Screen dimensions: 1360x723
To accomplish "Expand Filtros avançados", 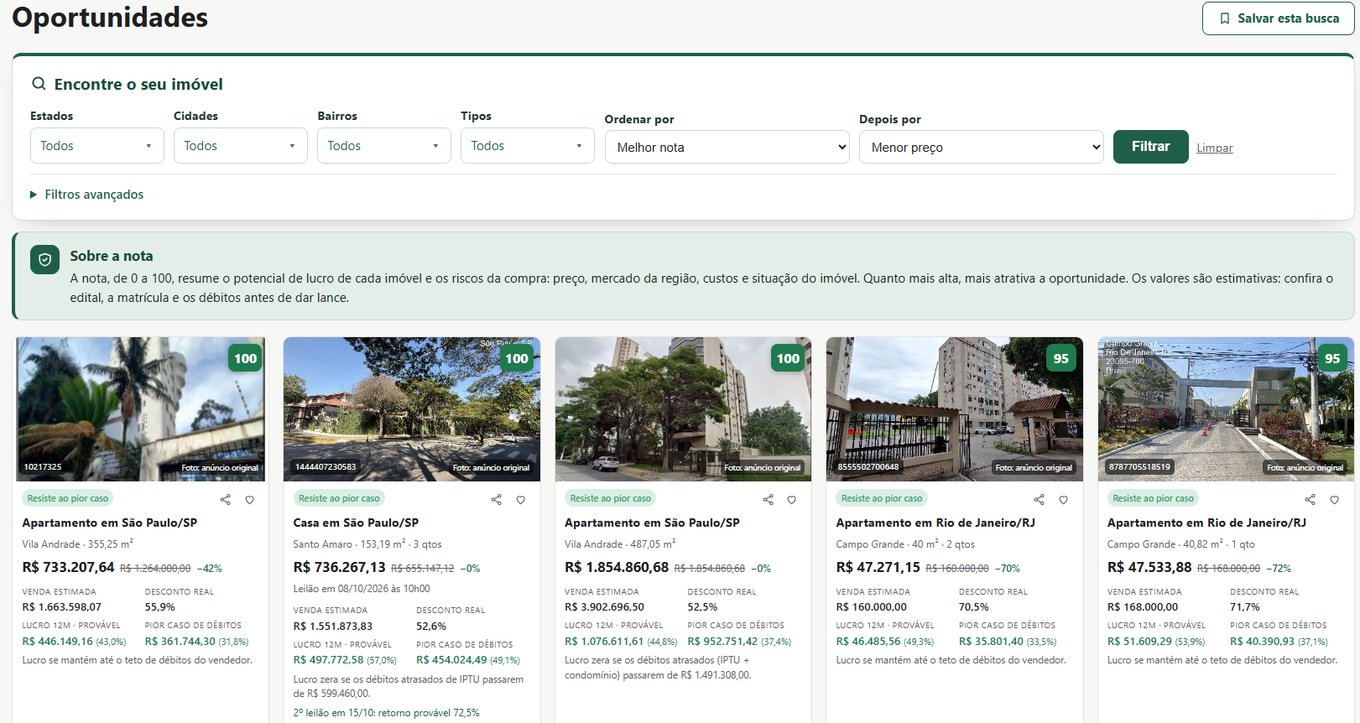I will pyautogui.click(x=87, y=194).
